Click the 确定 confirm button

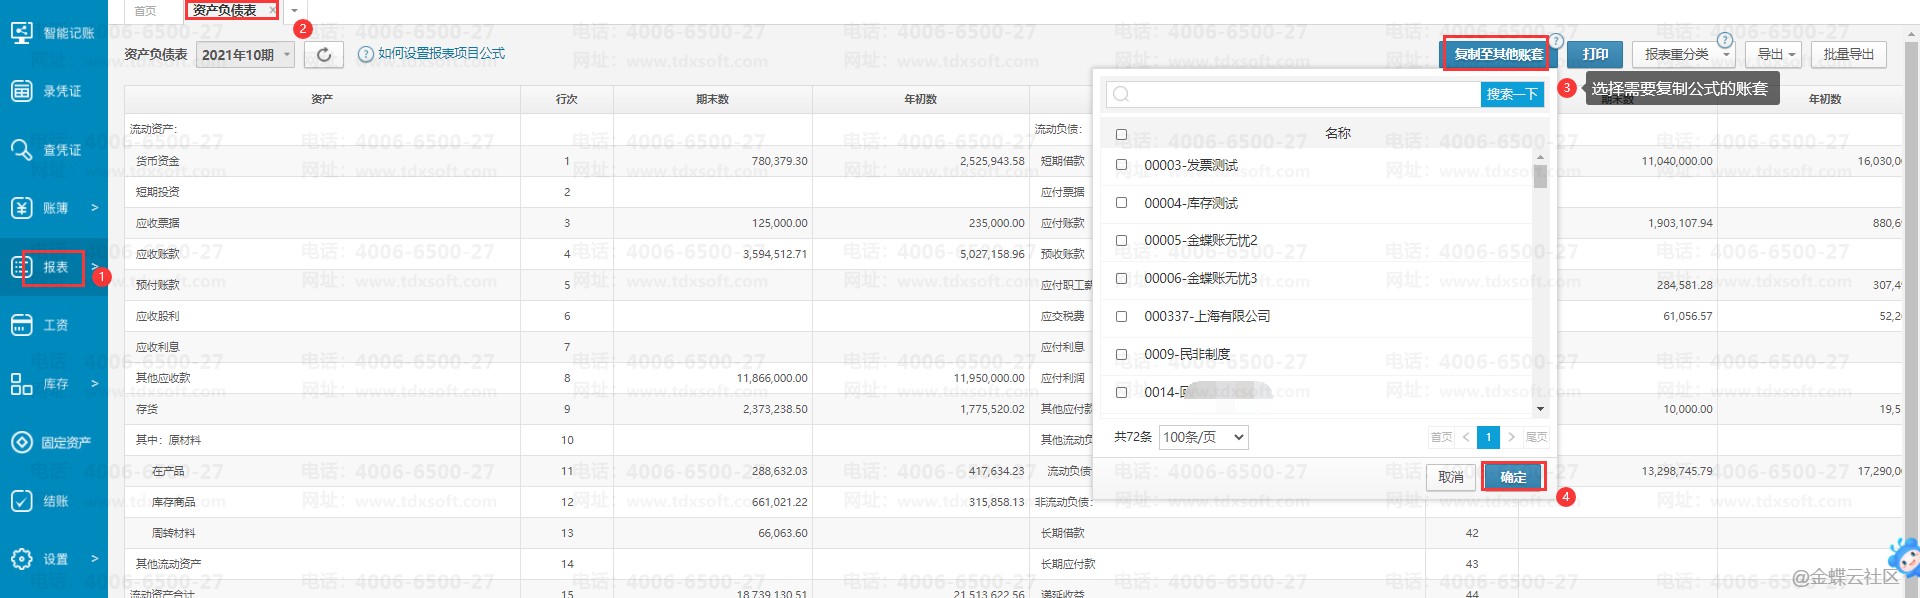[1513, 477]
